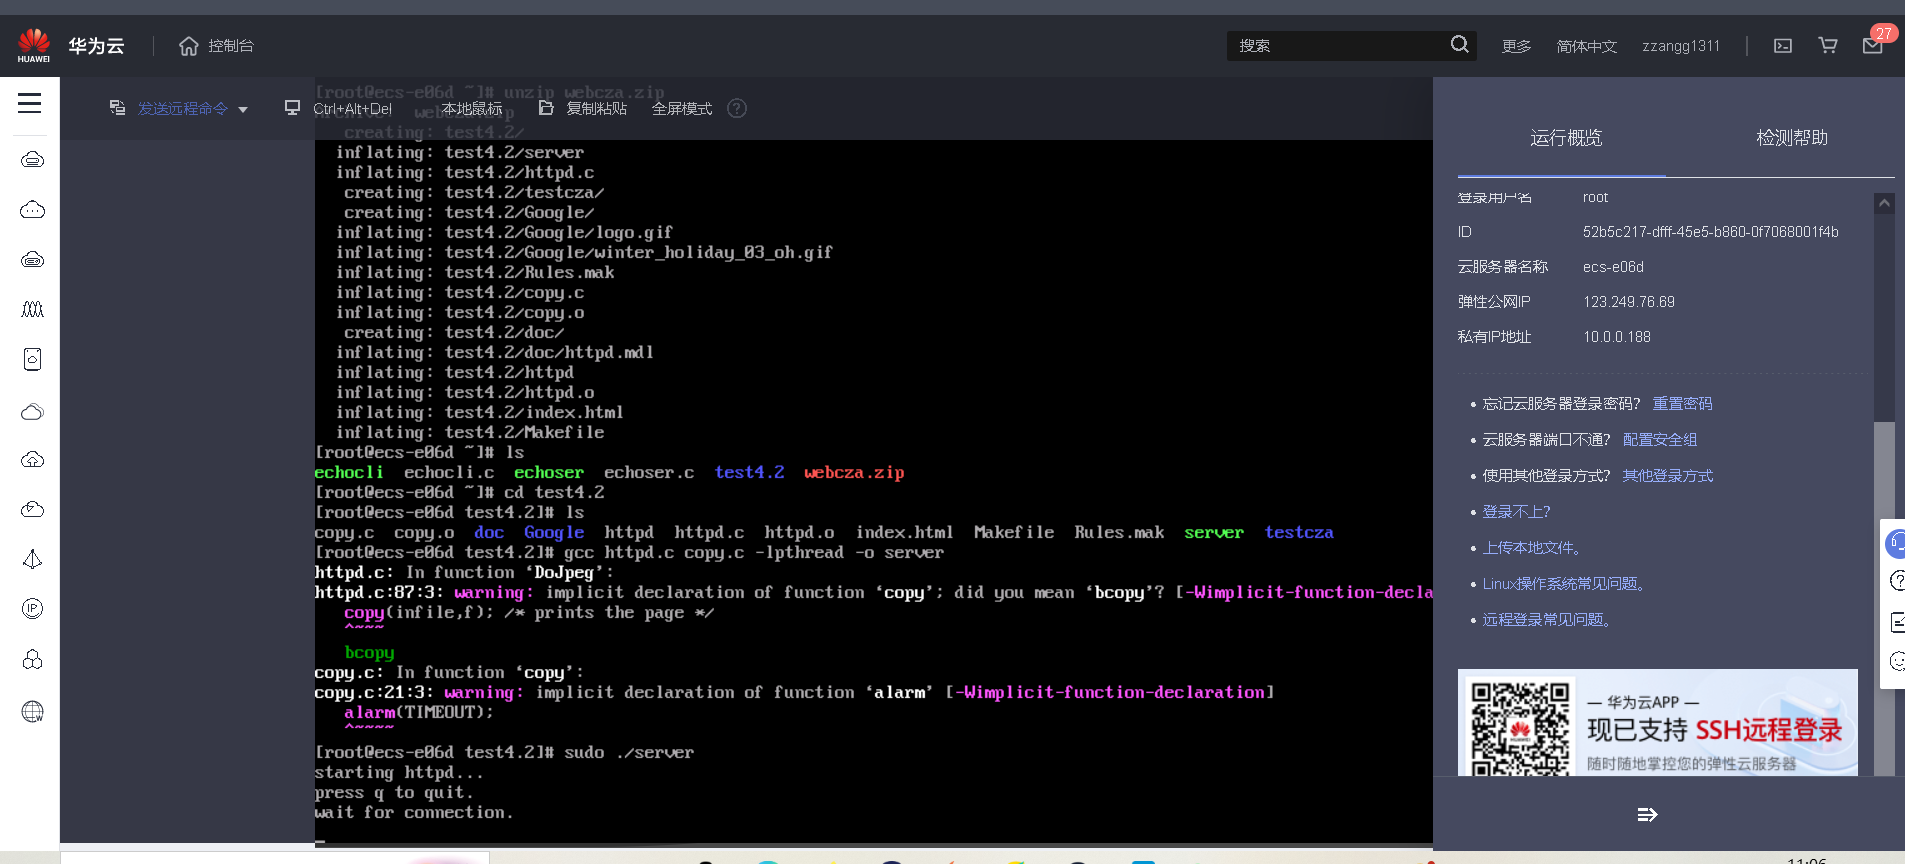Open the elastic IP circle sidebar icon
Viewport: 1905px width, 864px height.
32,609
